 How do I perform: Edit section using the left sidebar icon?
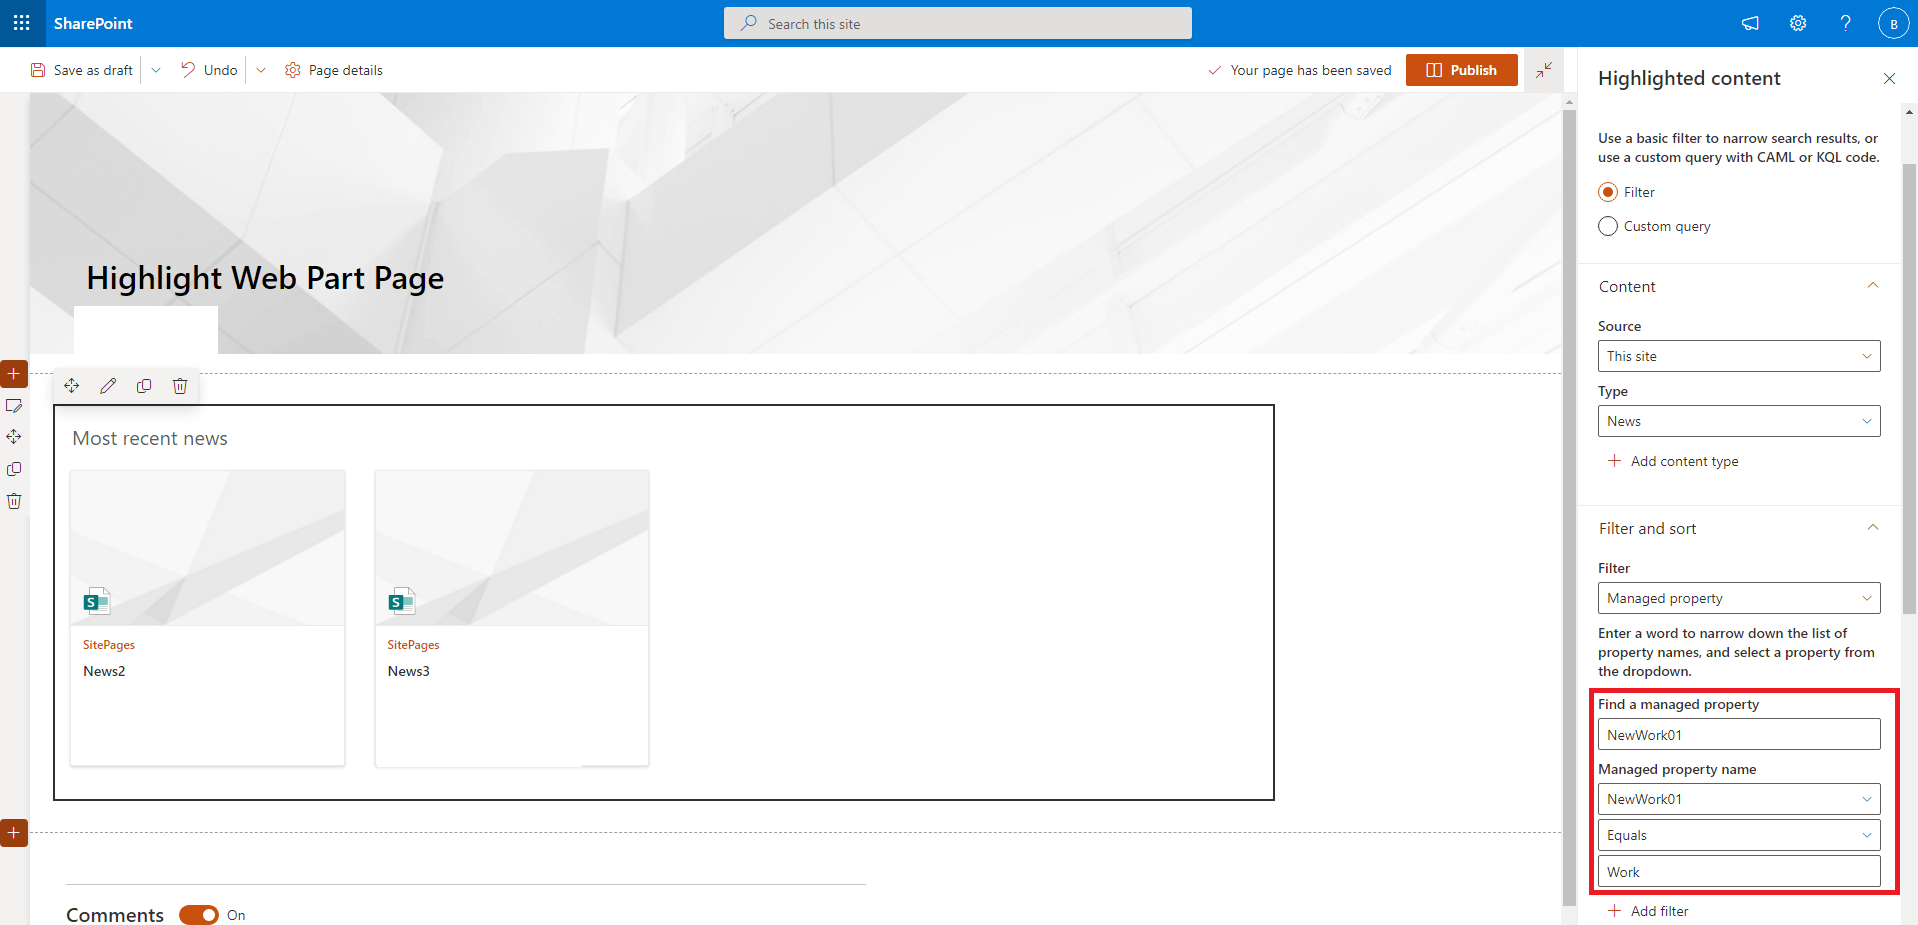click(x=14, y=406)
